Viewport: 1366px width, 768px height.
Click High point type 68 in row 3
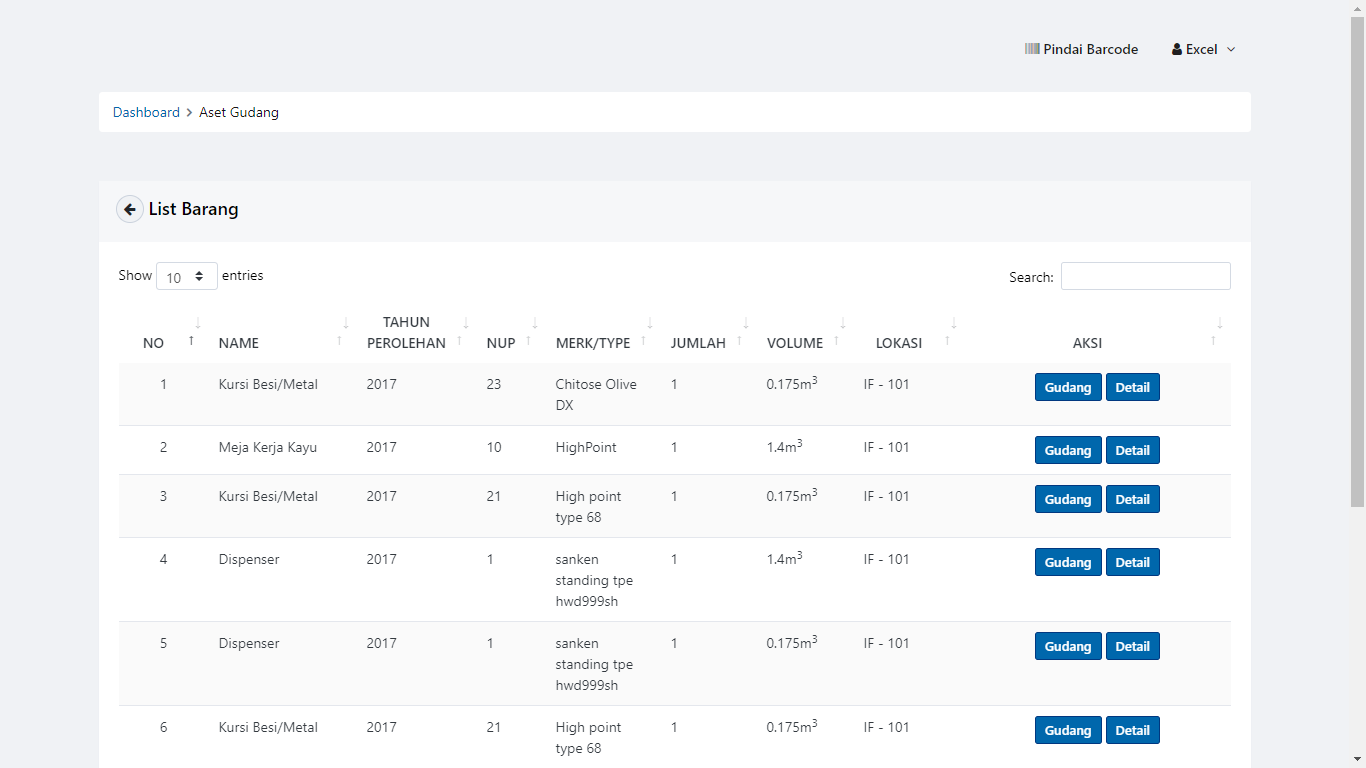click(588, 507)
